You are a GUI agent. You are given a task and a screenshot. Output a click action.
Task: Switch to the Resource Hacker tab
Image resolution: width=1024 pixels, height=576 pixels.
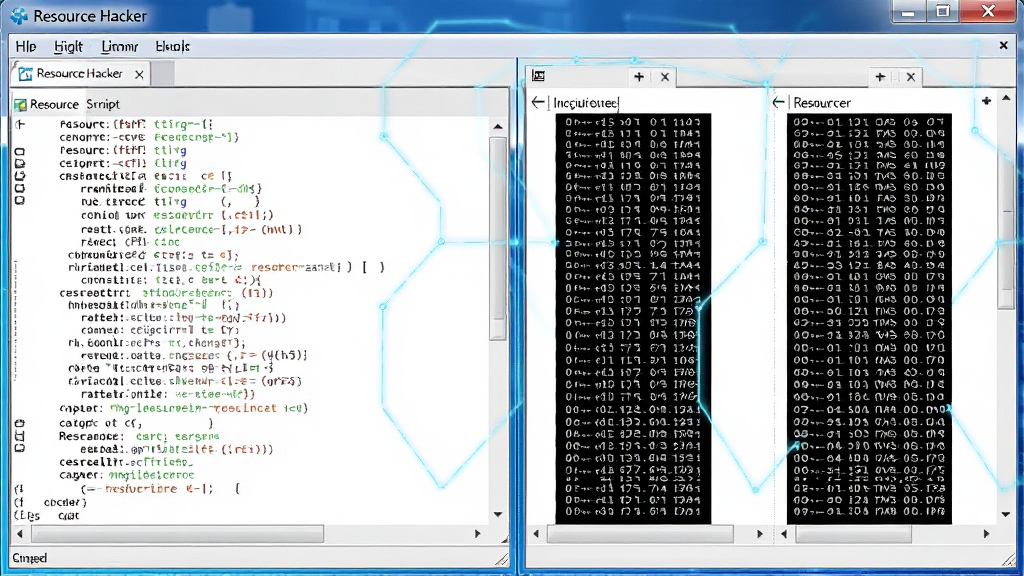point(80,74)
